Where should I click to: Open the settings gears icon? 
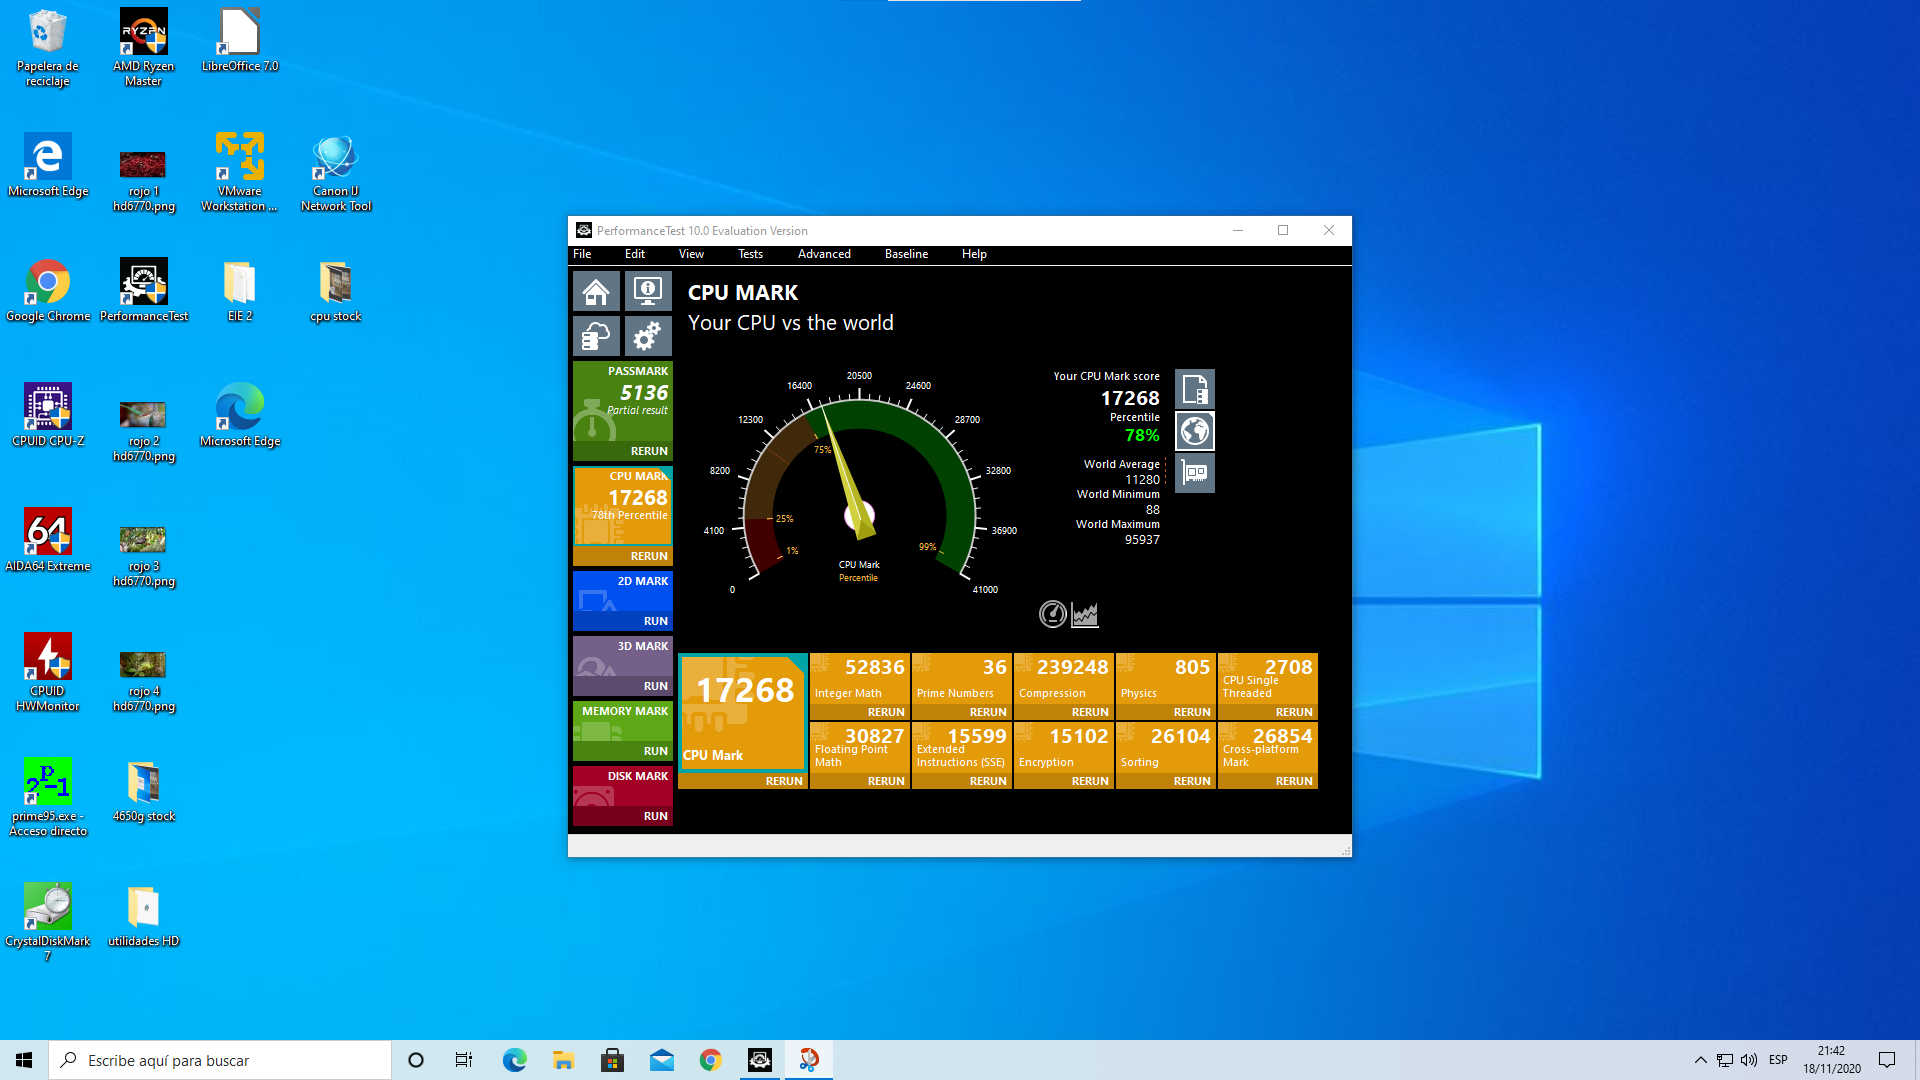point(648,337)
